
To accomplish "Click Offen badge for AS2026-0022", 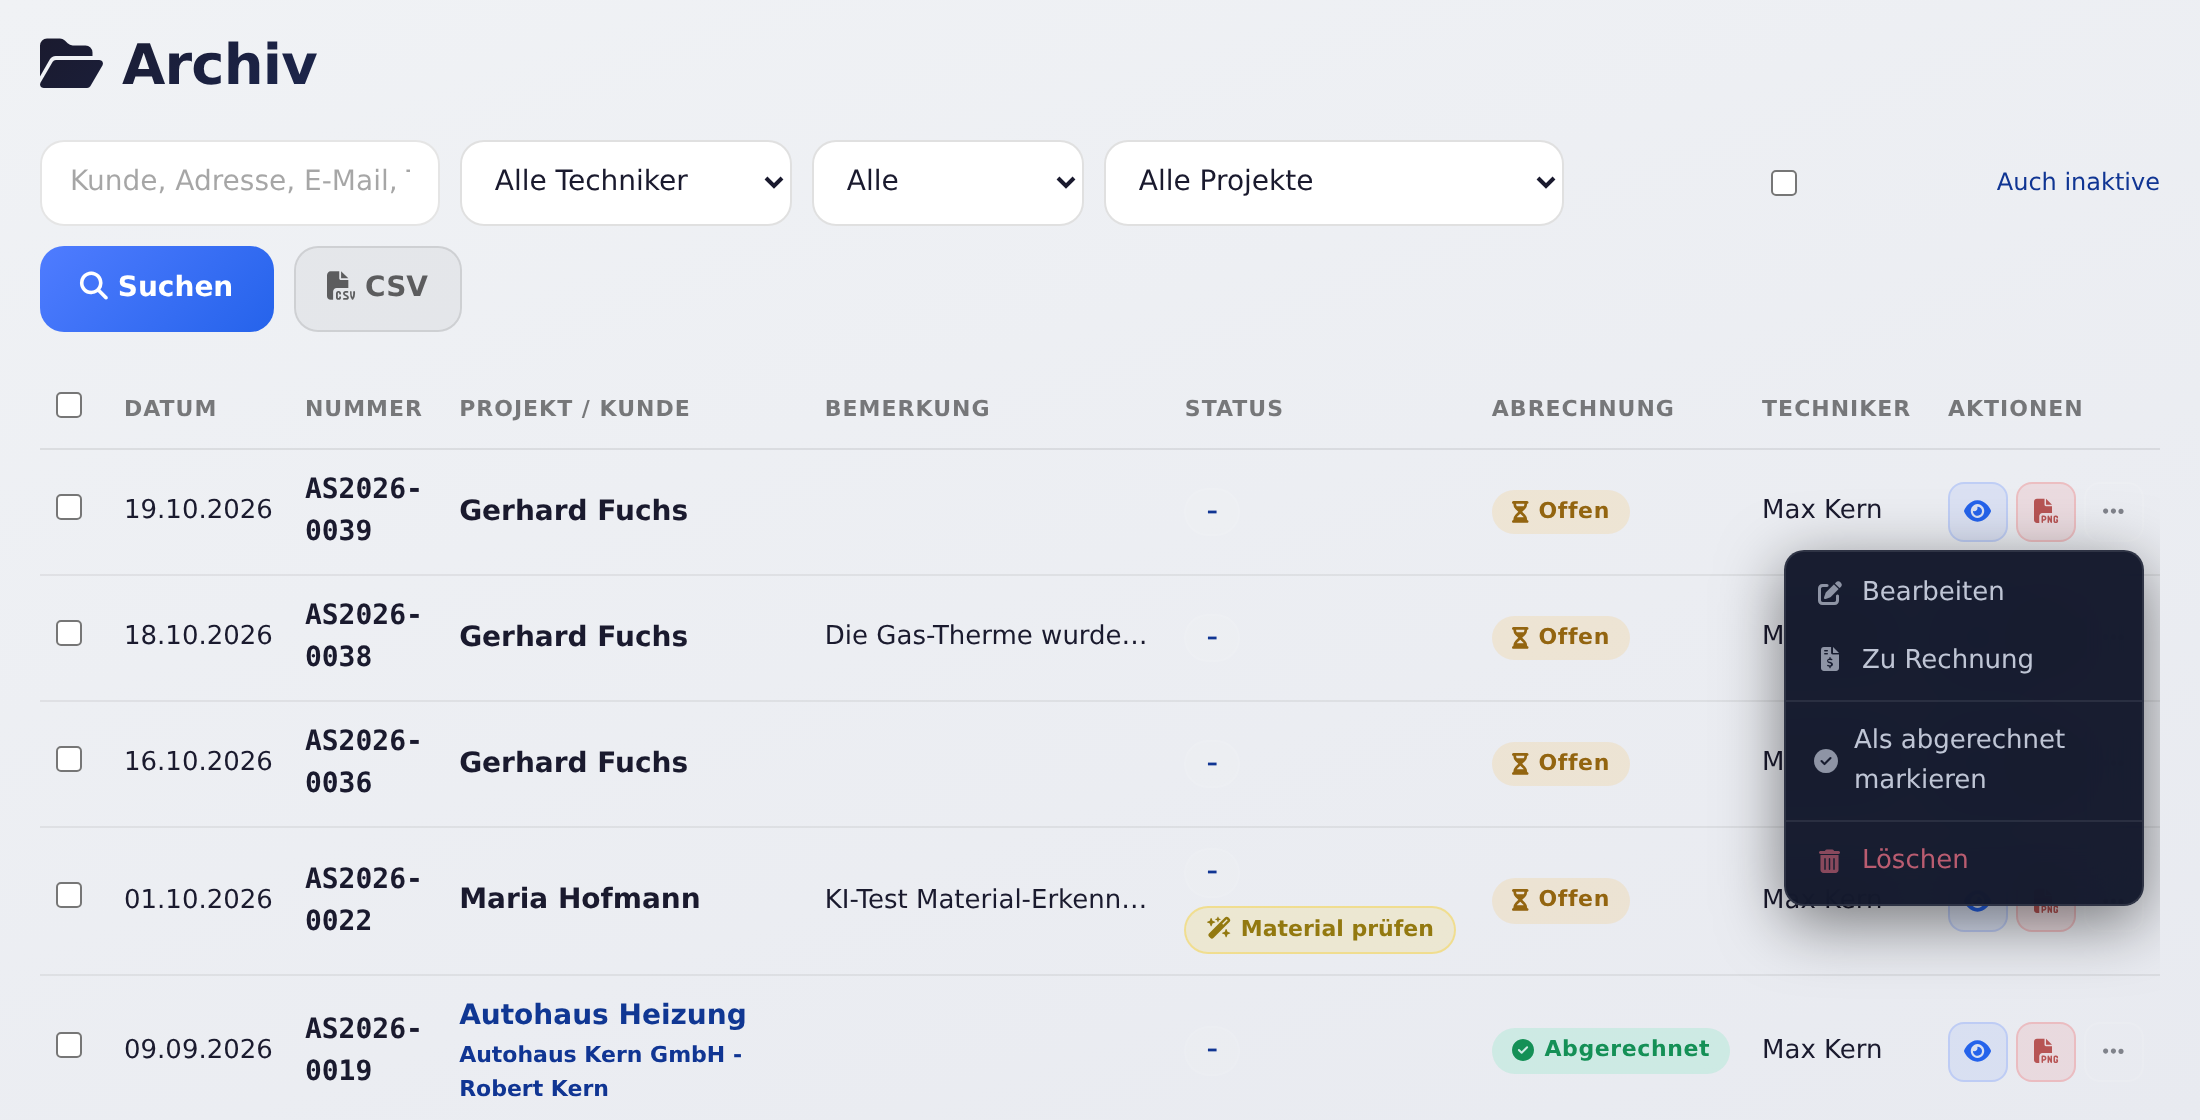I will point(1561,899).
